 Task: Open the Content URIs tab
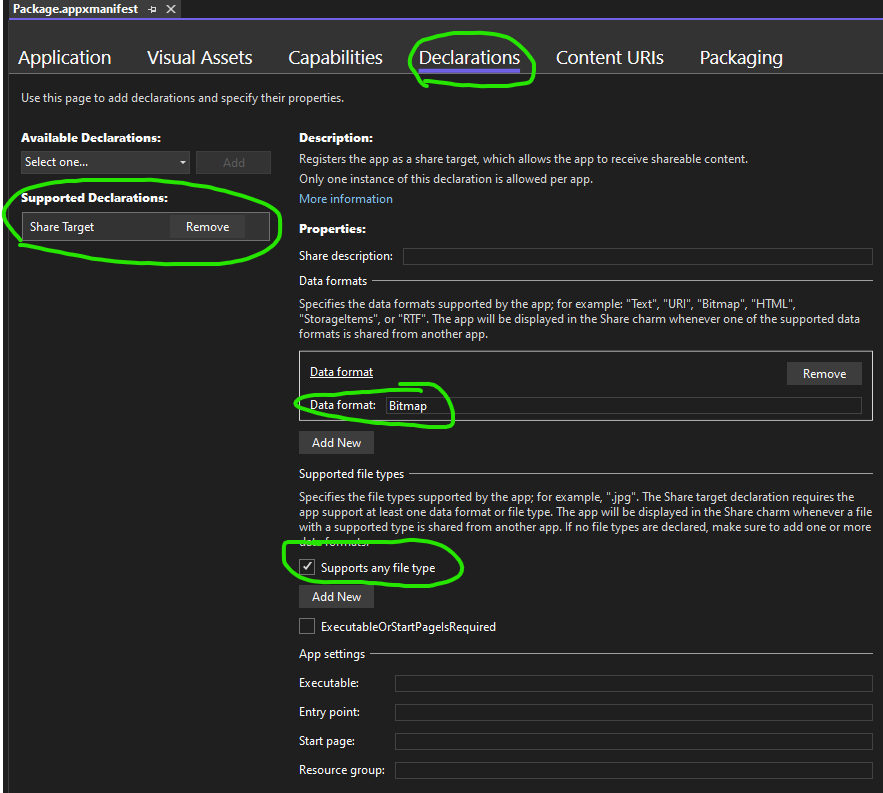pyautogui.click(x=610, y=57)
